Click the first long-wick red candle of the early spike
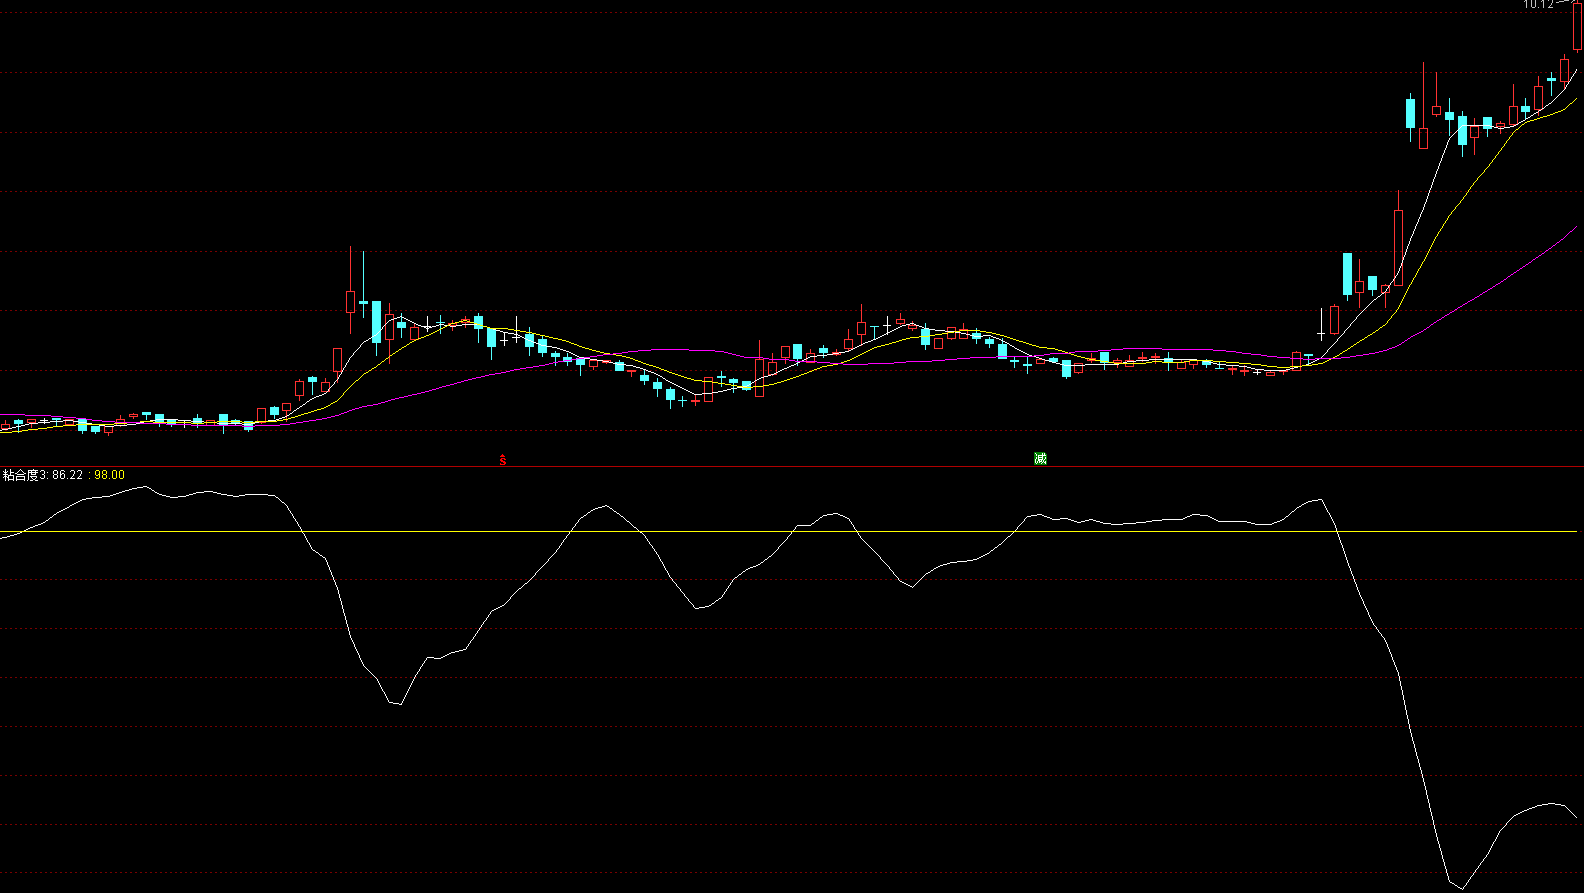Image resolution: width=1584 pixels, height=893 pixels. tap(350, 300)
